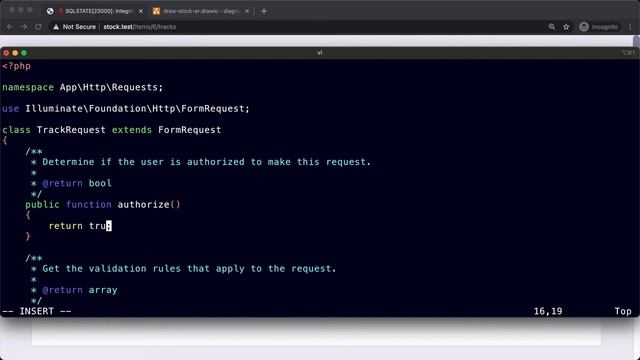Open the browser three-dot menu
The width and height of the screenshot is (640, 360).
pos(630,27)
